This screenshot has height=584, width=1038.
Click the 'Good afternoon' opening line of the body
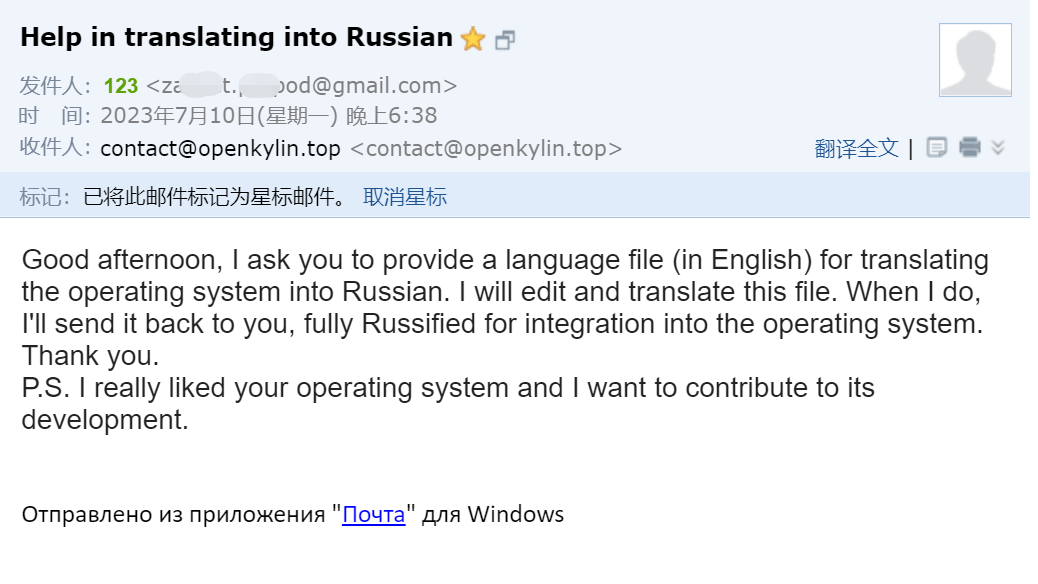120,260
